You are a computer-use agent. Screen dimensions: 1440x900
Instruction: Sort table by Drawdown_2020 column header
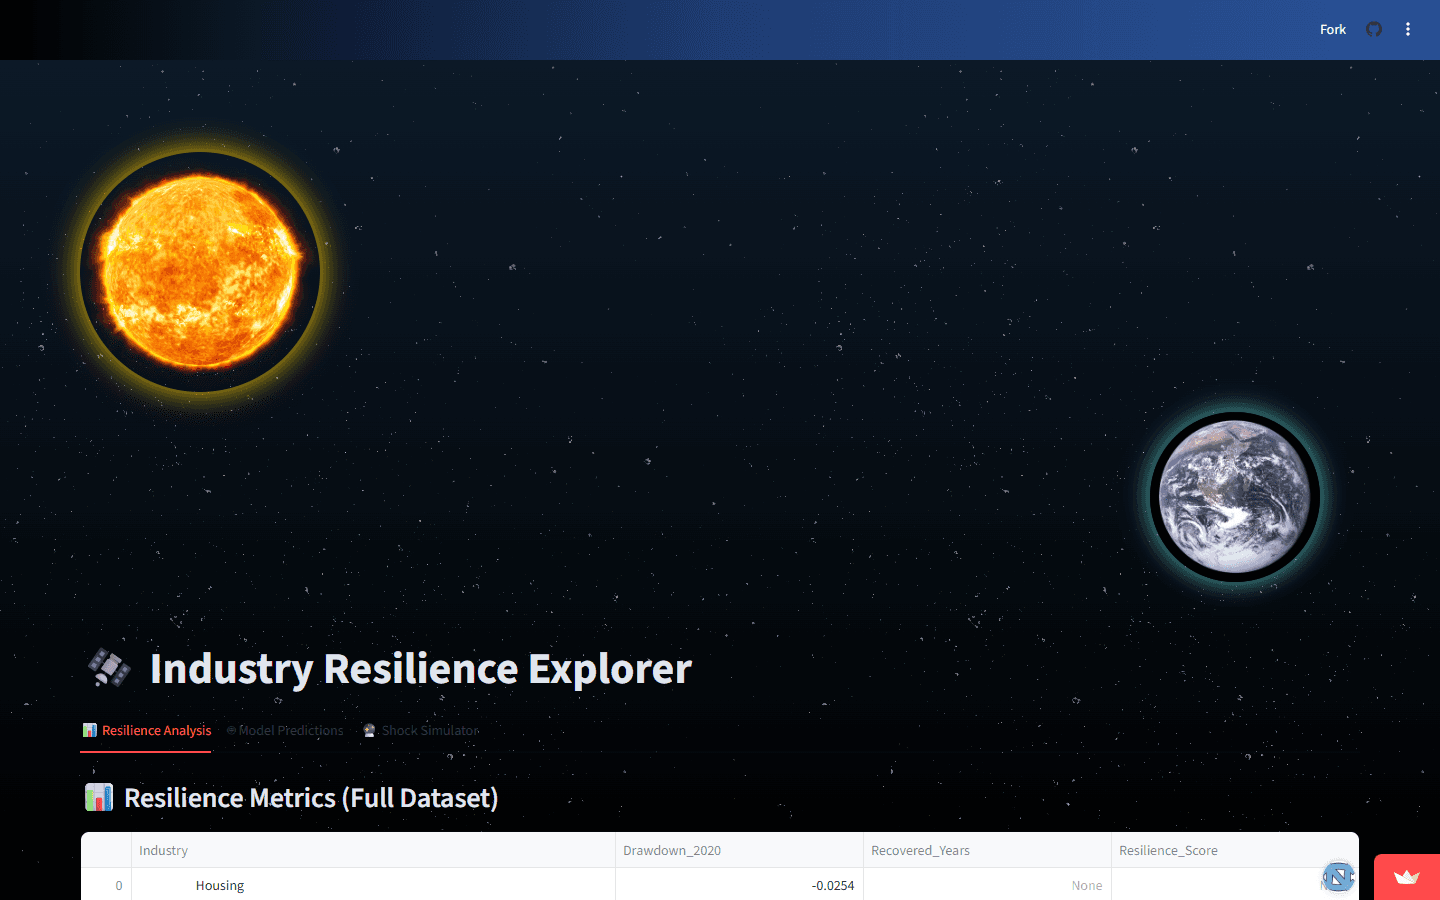pyautogui.click(x=739, y=850)
